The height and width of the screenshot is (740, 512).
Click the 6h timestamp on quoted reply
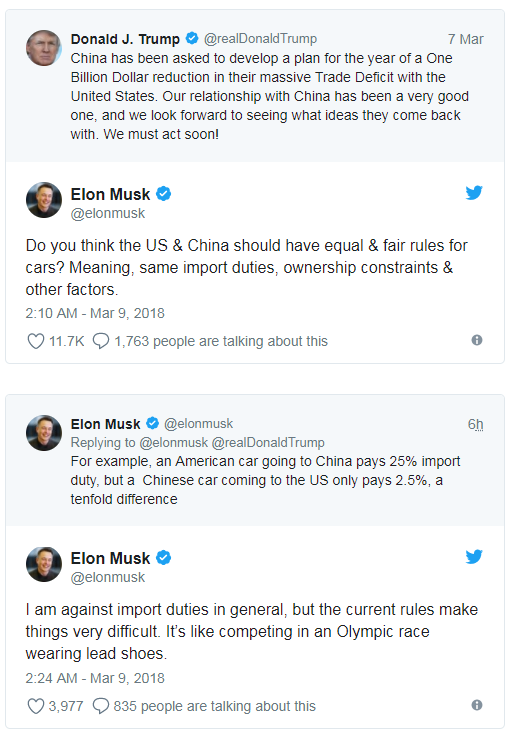pyautogui.click(x=476, y=424)
